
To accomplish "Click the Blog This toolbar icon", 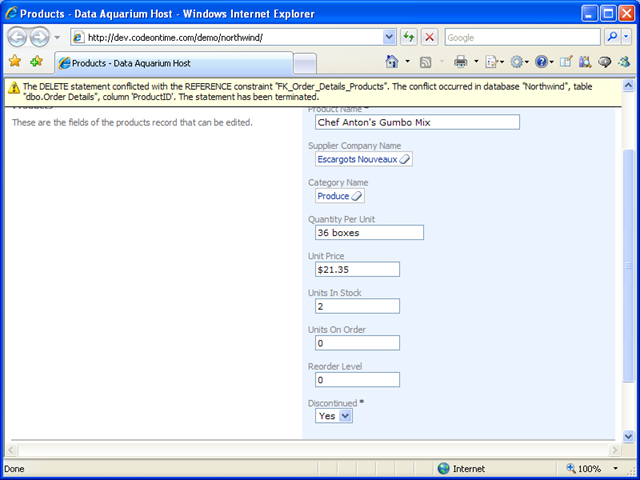I will (x=566, y=62).
